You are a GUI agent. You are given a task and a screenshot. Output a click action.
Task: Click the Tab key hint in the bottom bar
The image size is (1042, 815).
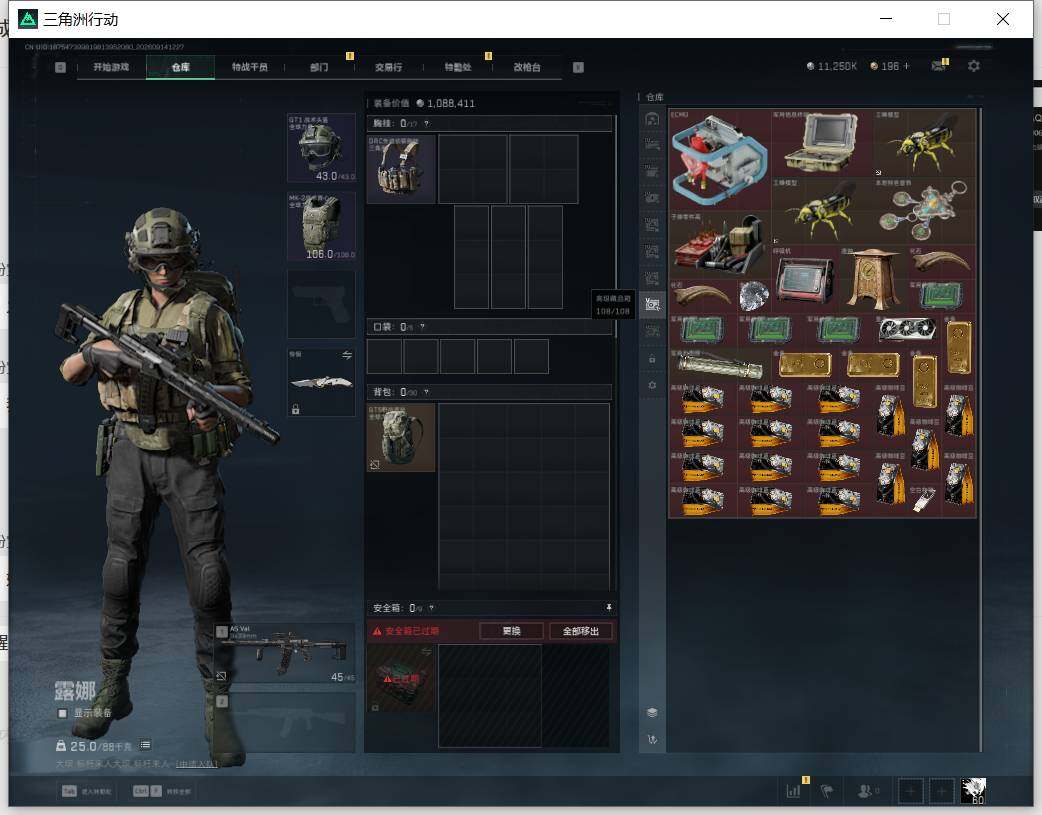pos(69,791)
